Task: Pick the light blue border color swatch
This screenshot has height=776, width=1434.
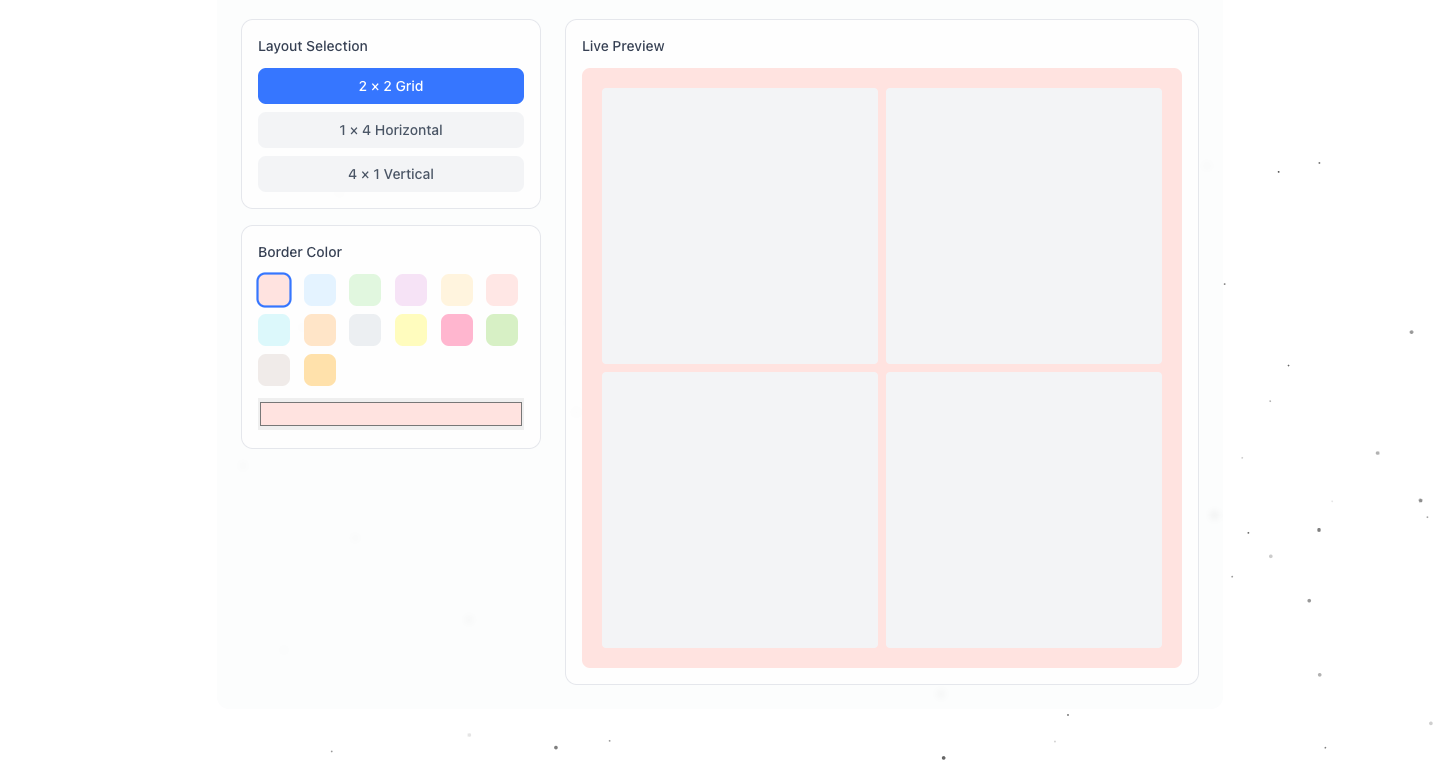Action: pyautogui.click(x=320, y=290)
